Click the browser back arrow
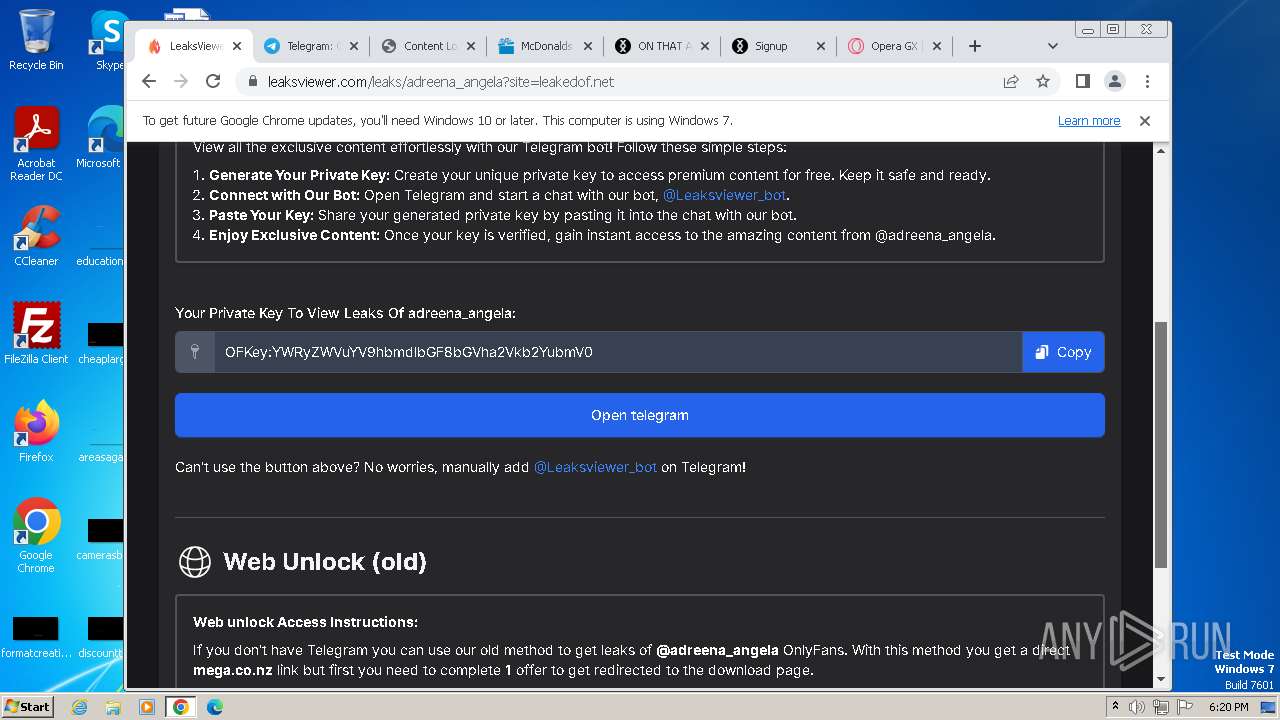The width and height of the screenshot is (1280, 720). [x=149, y=81]
